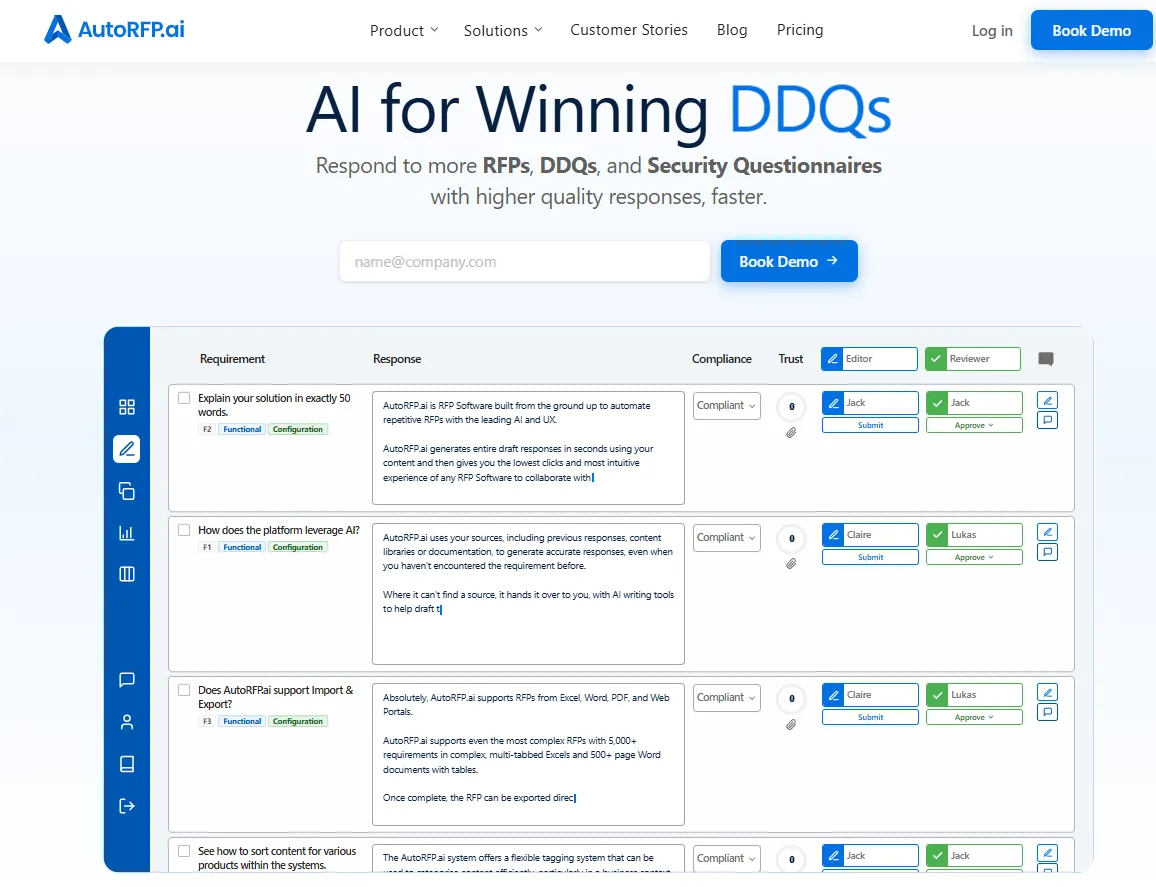Check the 'How does the platform leverage AI' checkbox
1156x887 pixels.
coord(184,529)
